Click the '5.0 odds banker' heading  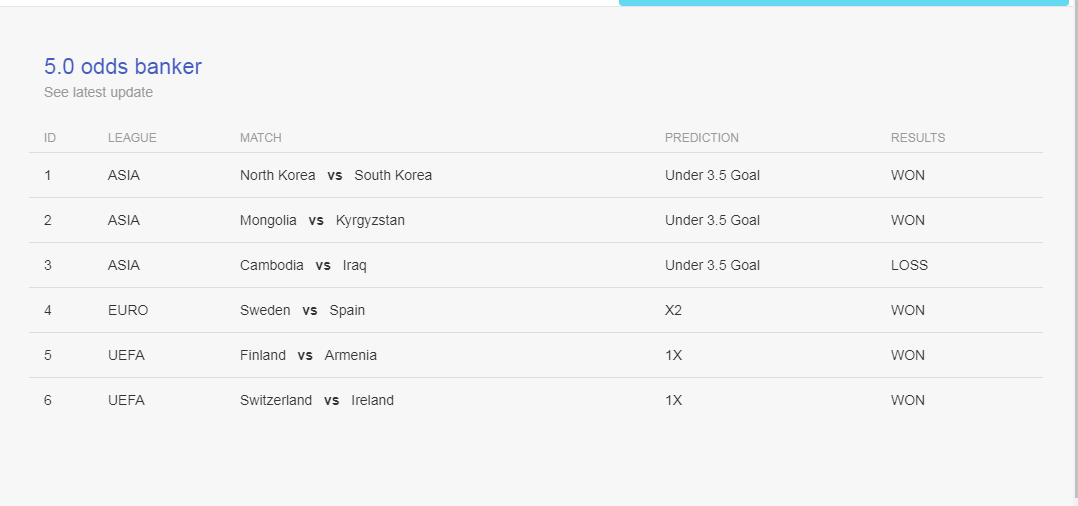click(123, 67)
